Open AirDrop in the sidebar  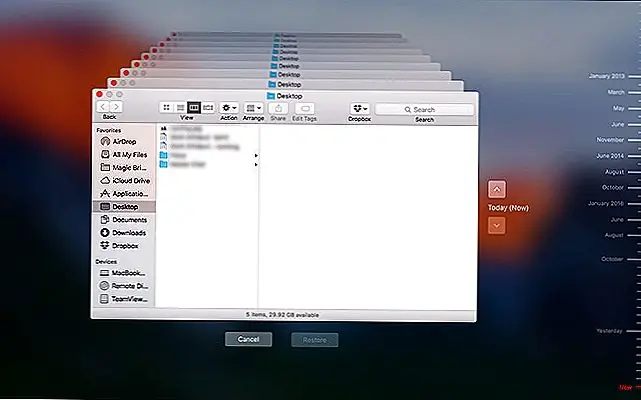(x=124, y=142)
